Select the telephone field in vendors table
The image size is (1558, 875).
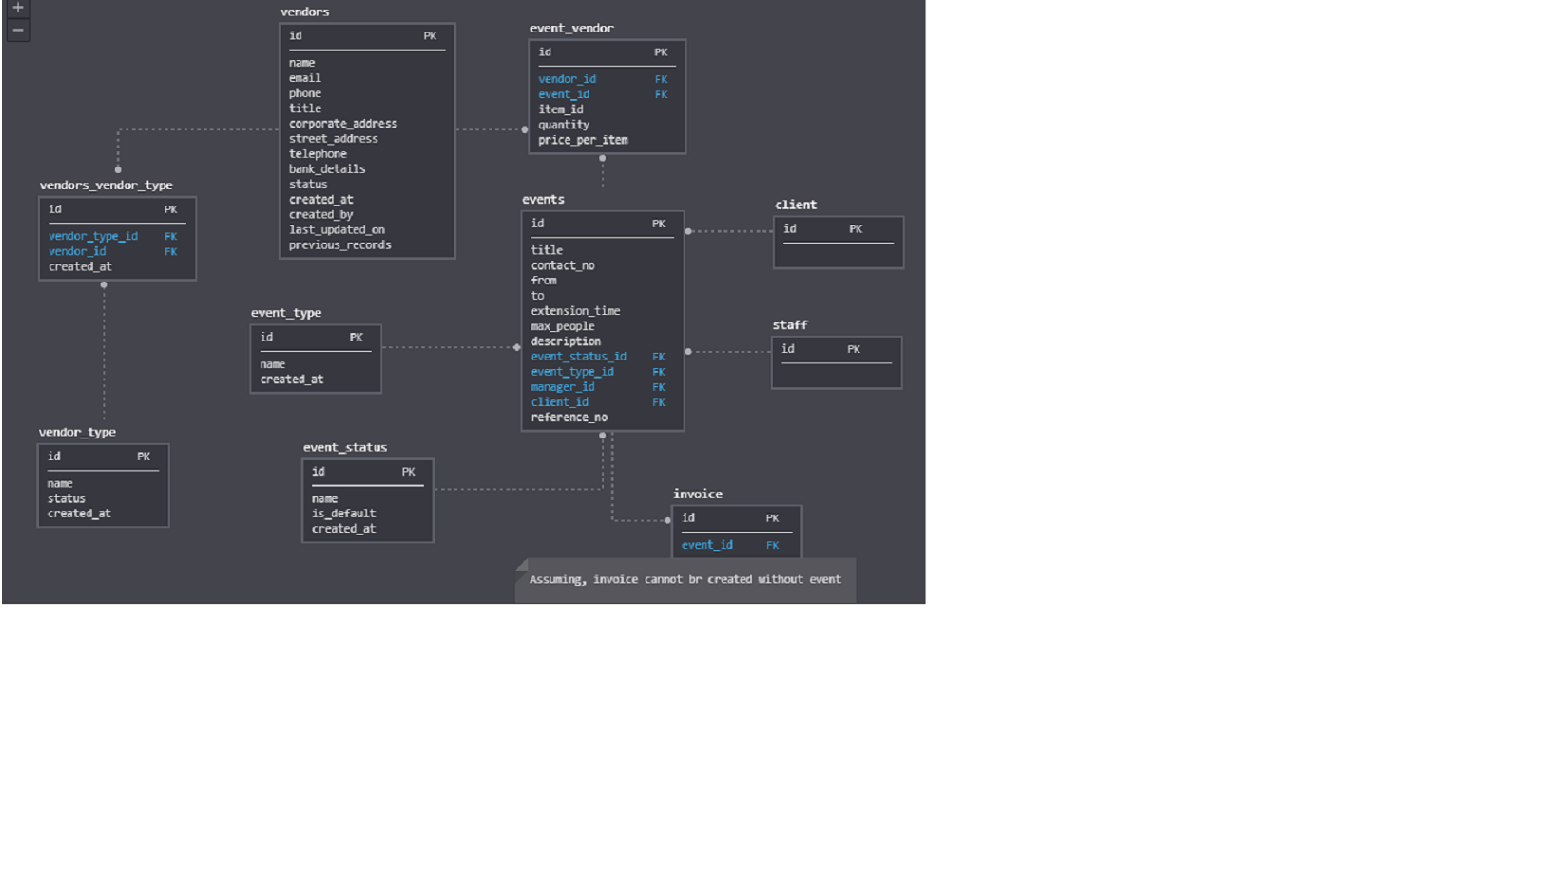coord(318,154)
